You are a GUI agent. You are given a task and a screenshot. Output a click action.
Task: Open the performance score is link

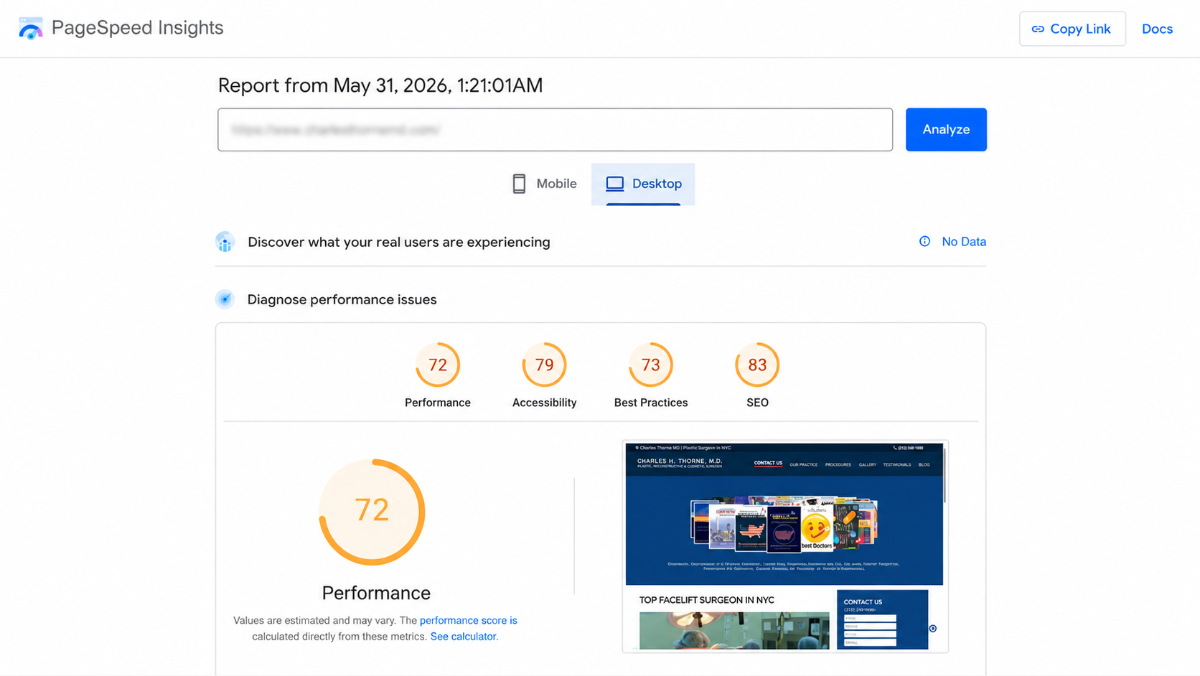point(468,621)
